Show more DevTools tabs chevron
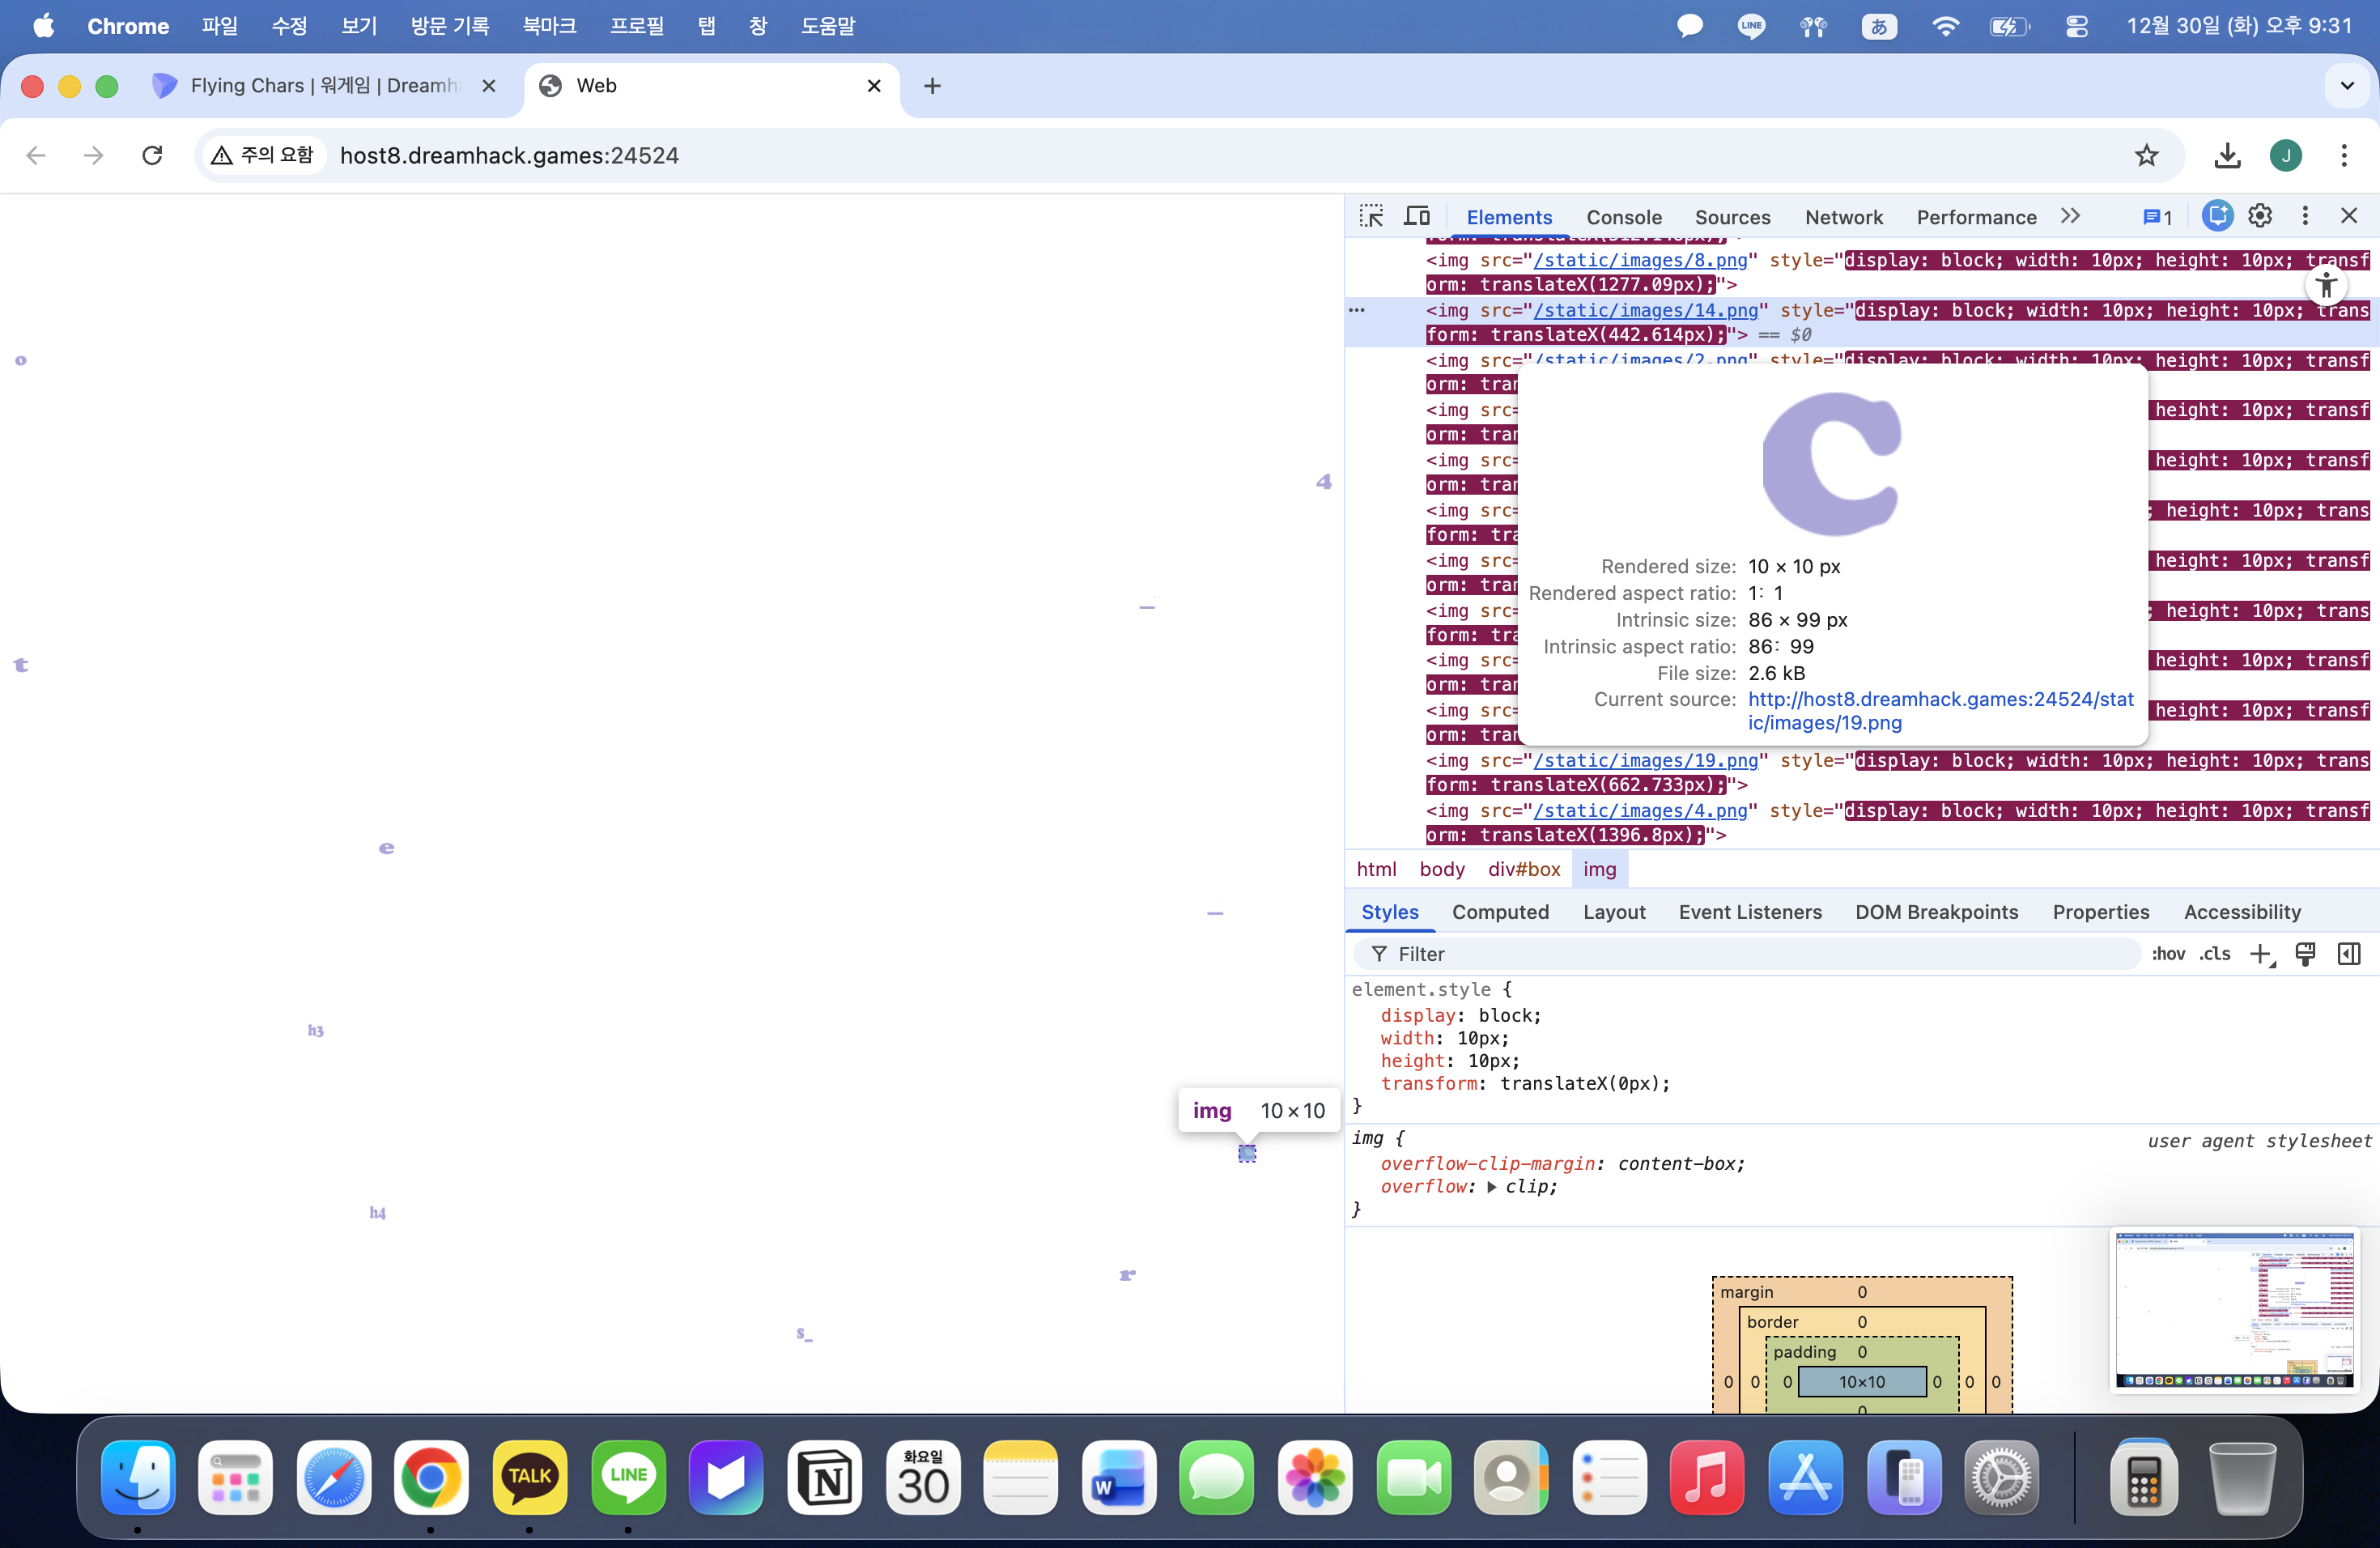The image size is (2380, 1548). coord(2070,216)
